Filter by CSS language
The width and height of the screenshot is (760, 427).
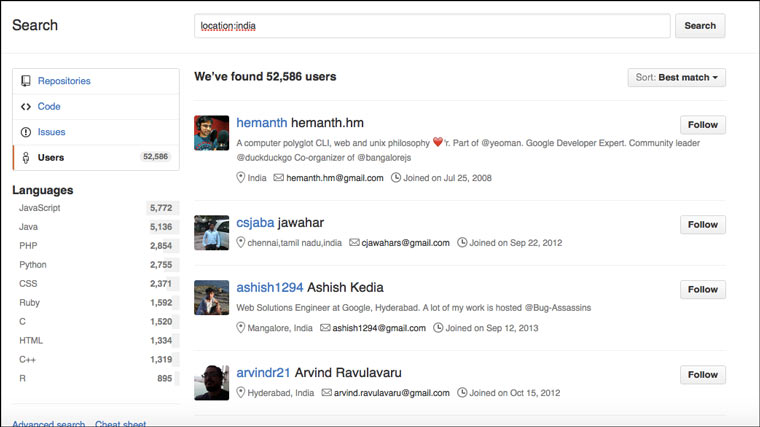tap(96, 284)
